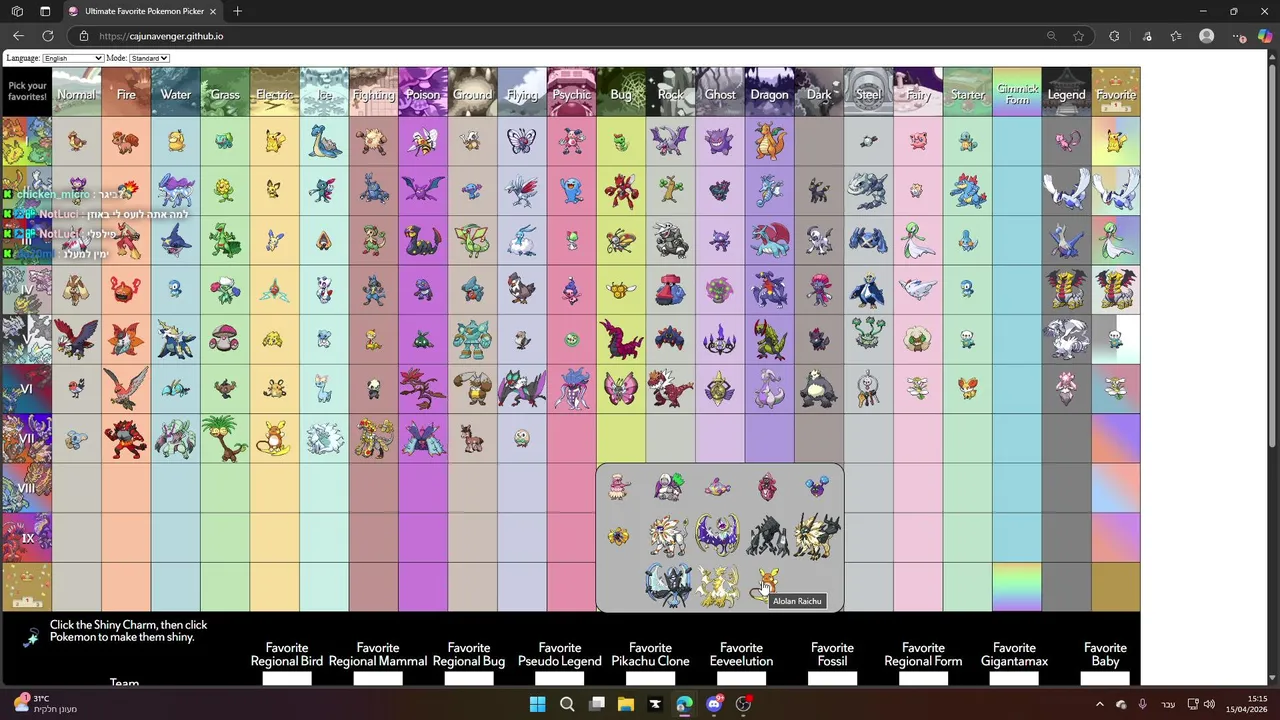The height and width of the screenshot is (720, 1280).
Task: Click the Shiny Charm icon
Action: [29, 636]
